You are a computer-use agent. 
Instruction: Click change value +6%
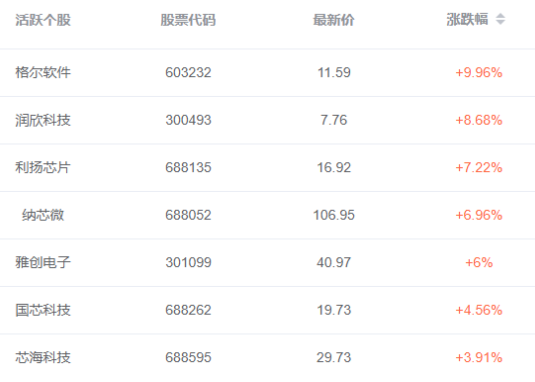(479, 262)
